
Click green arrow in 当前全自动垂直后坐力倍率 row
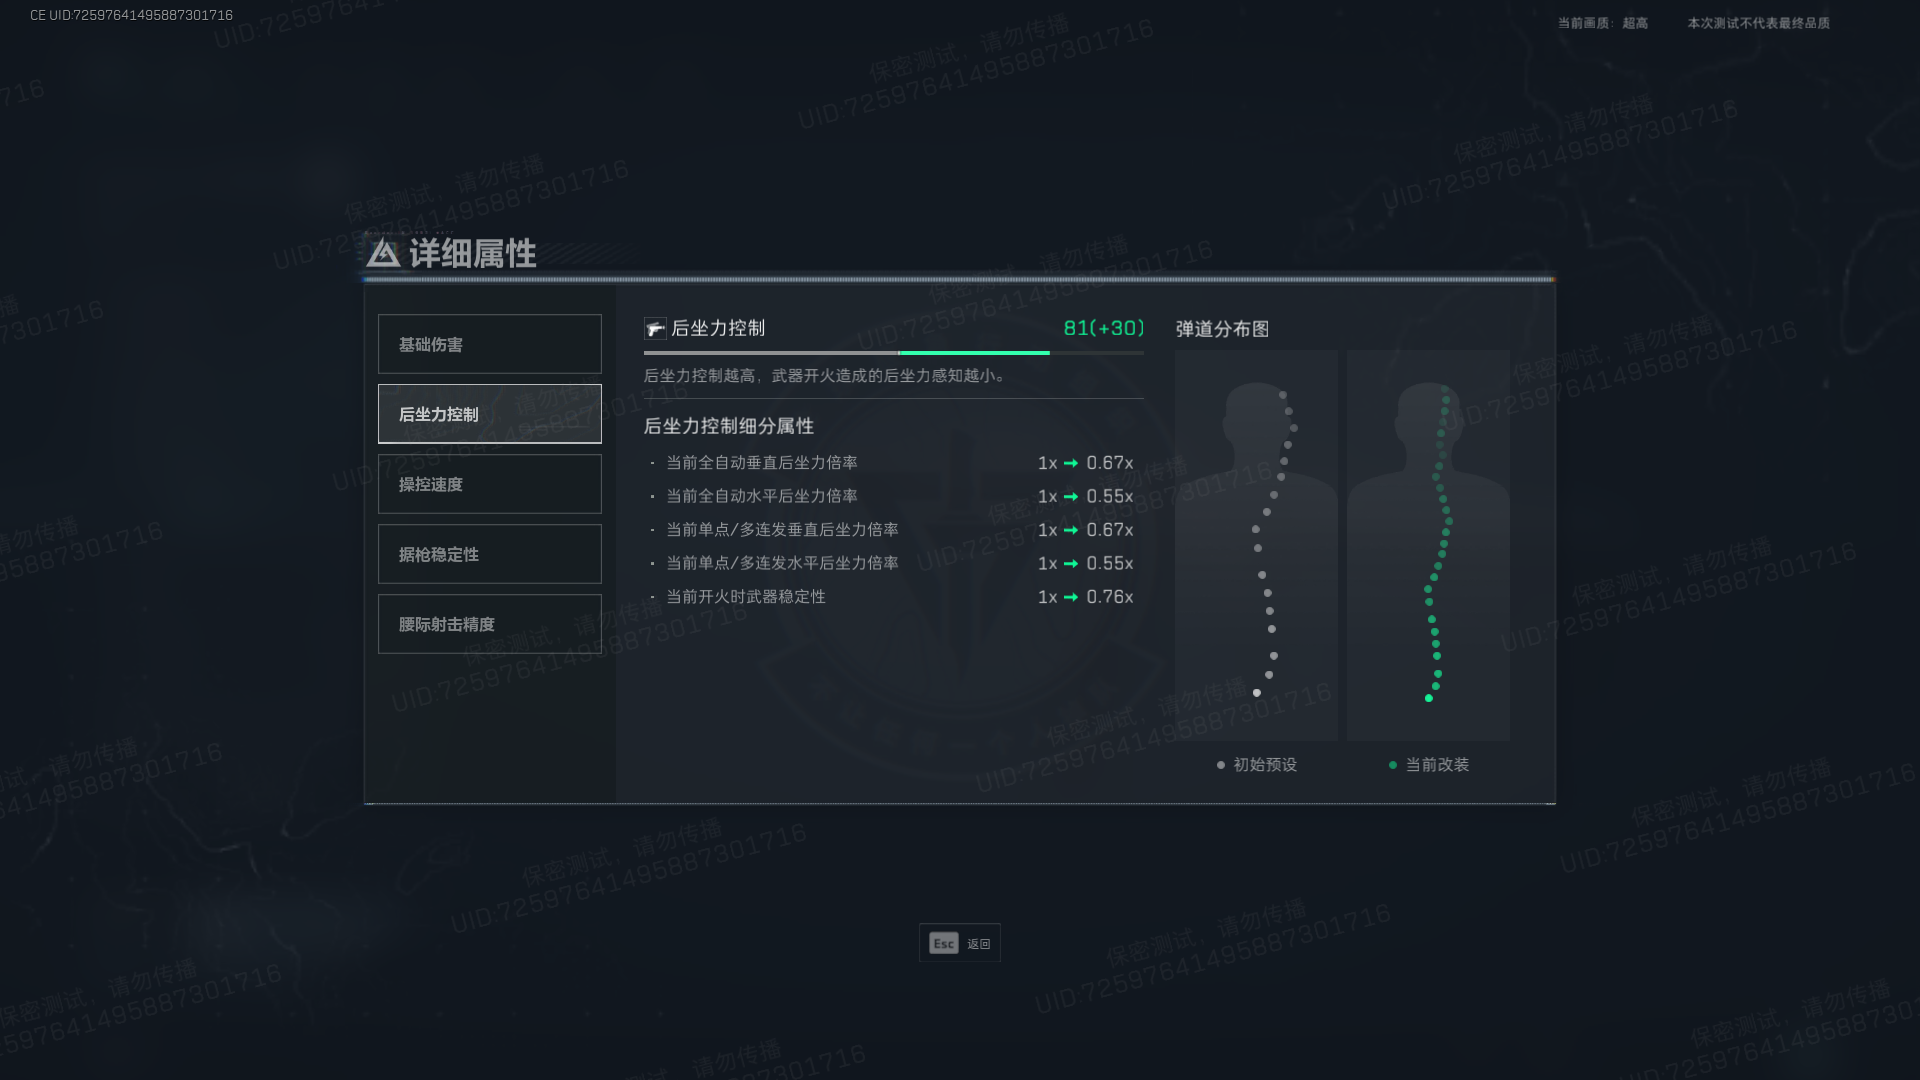[1071, 463]
